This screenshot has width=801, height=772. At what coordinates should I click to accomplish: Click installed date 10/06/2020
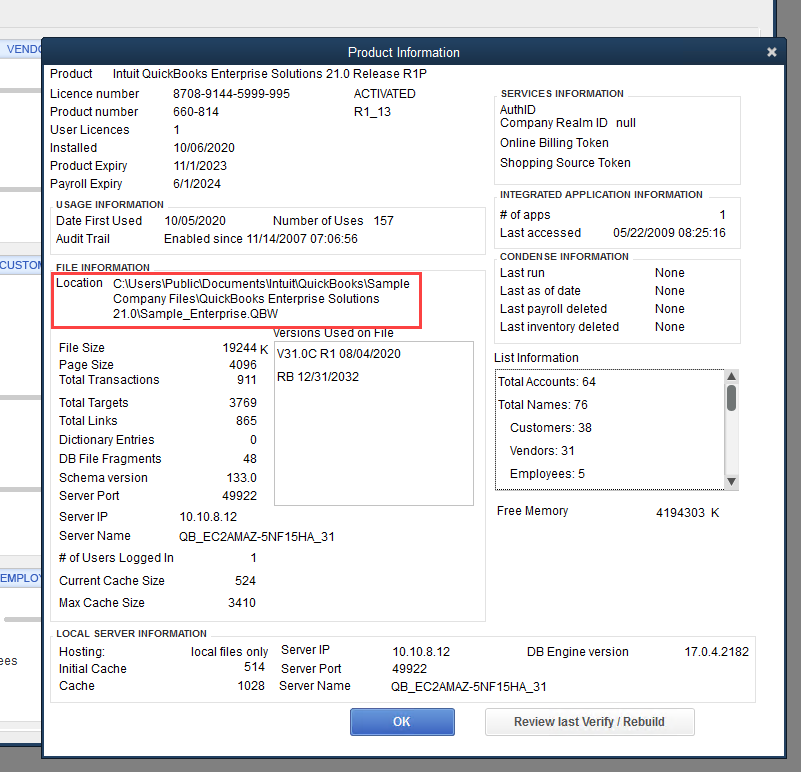204,148
